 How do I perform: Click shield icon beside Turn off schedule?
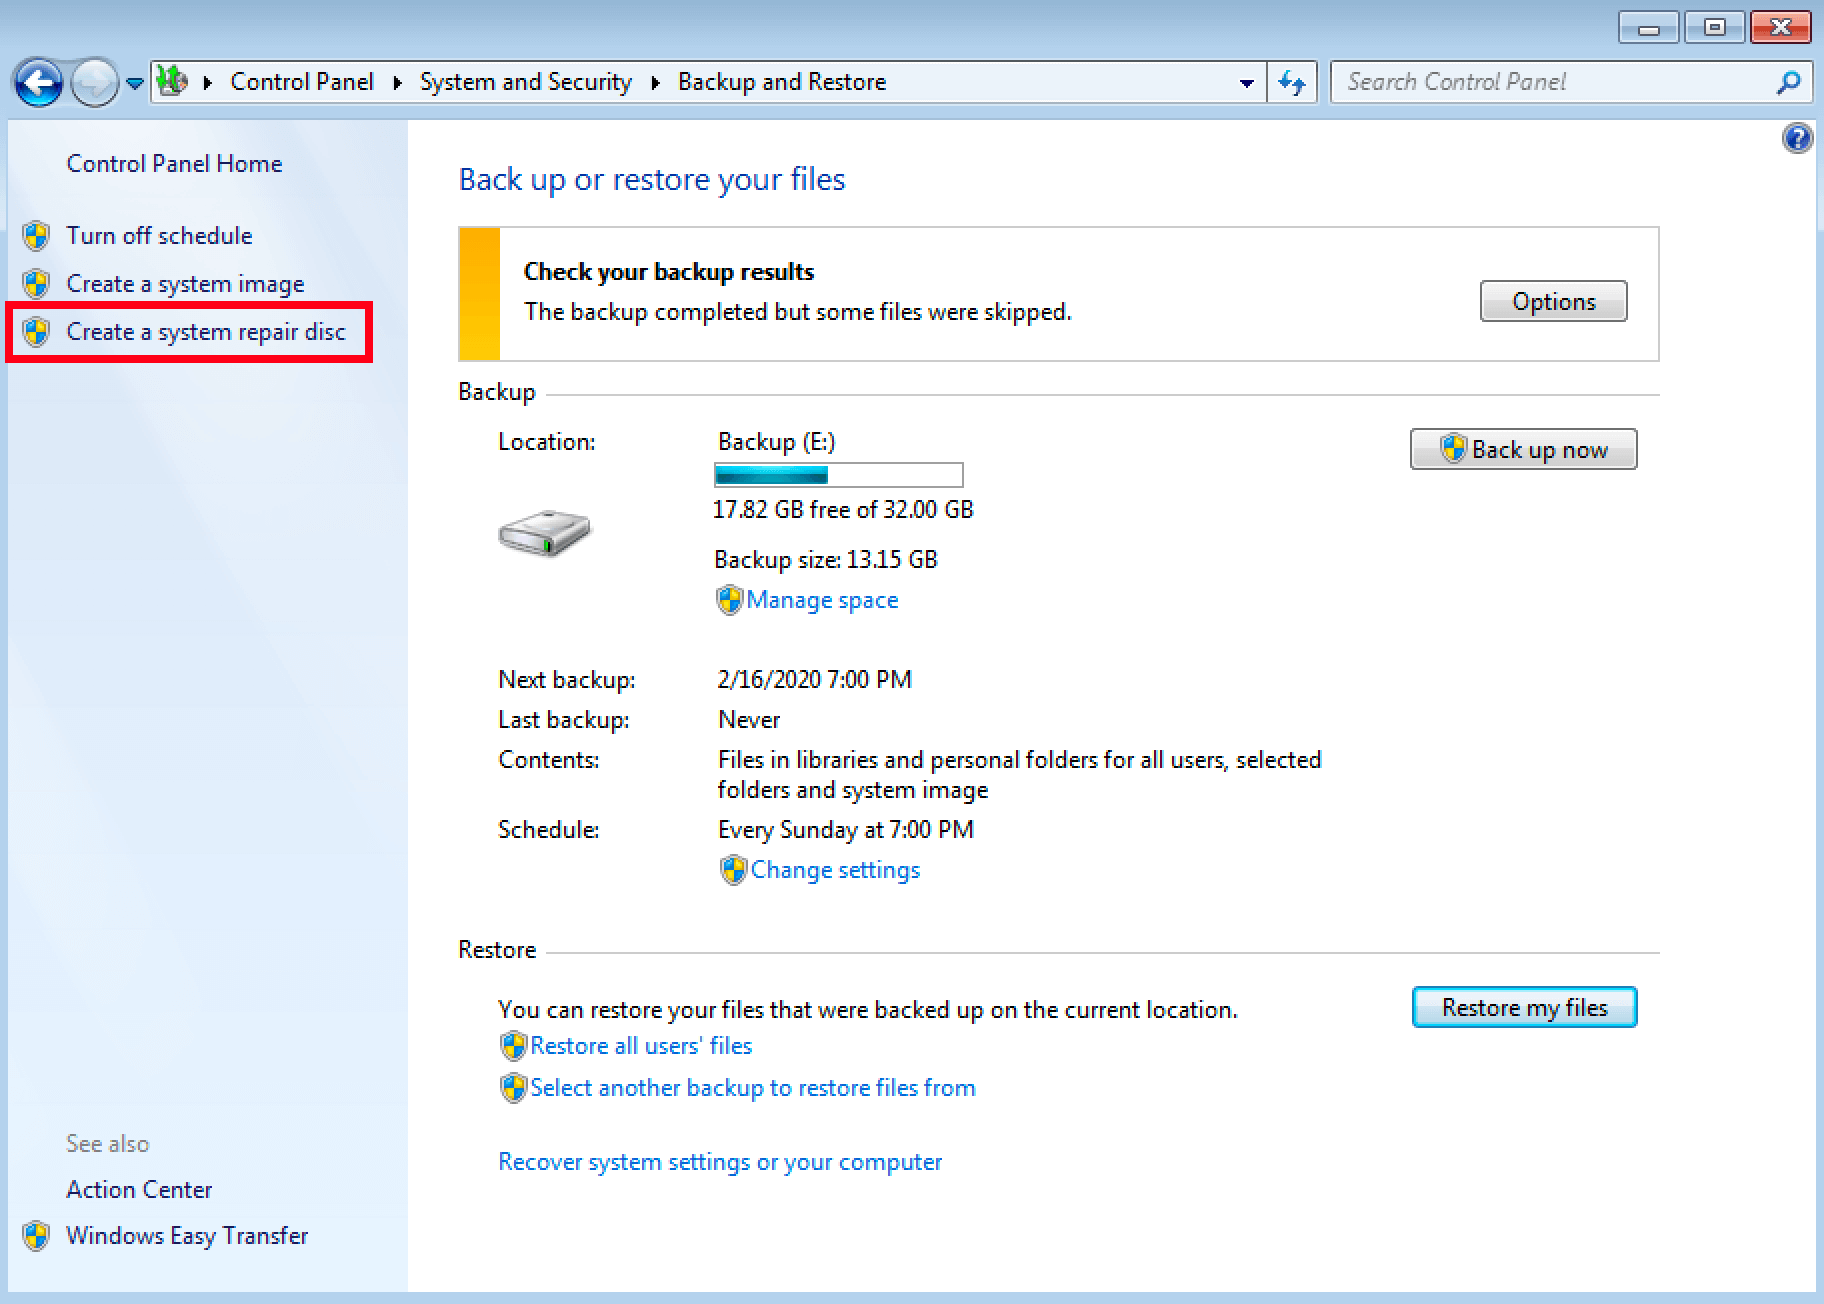click(x=36, y=236)
